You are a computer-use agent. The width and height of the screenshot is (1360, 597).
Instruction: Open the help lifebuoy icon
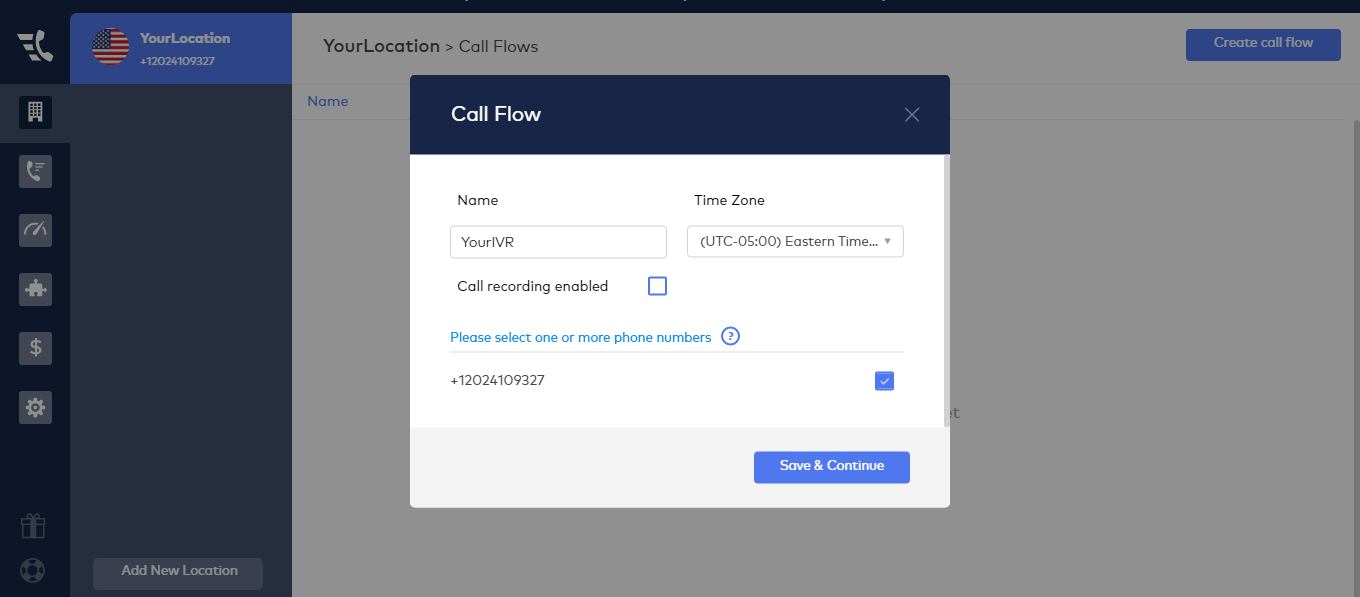tap(34, 571)
